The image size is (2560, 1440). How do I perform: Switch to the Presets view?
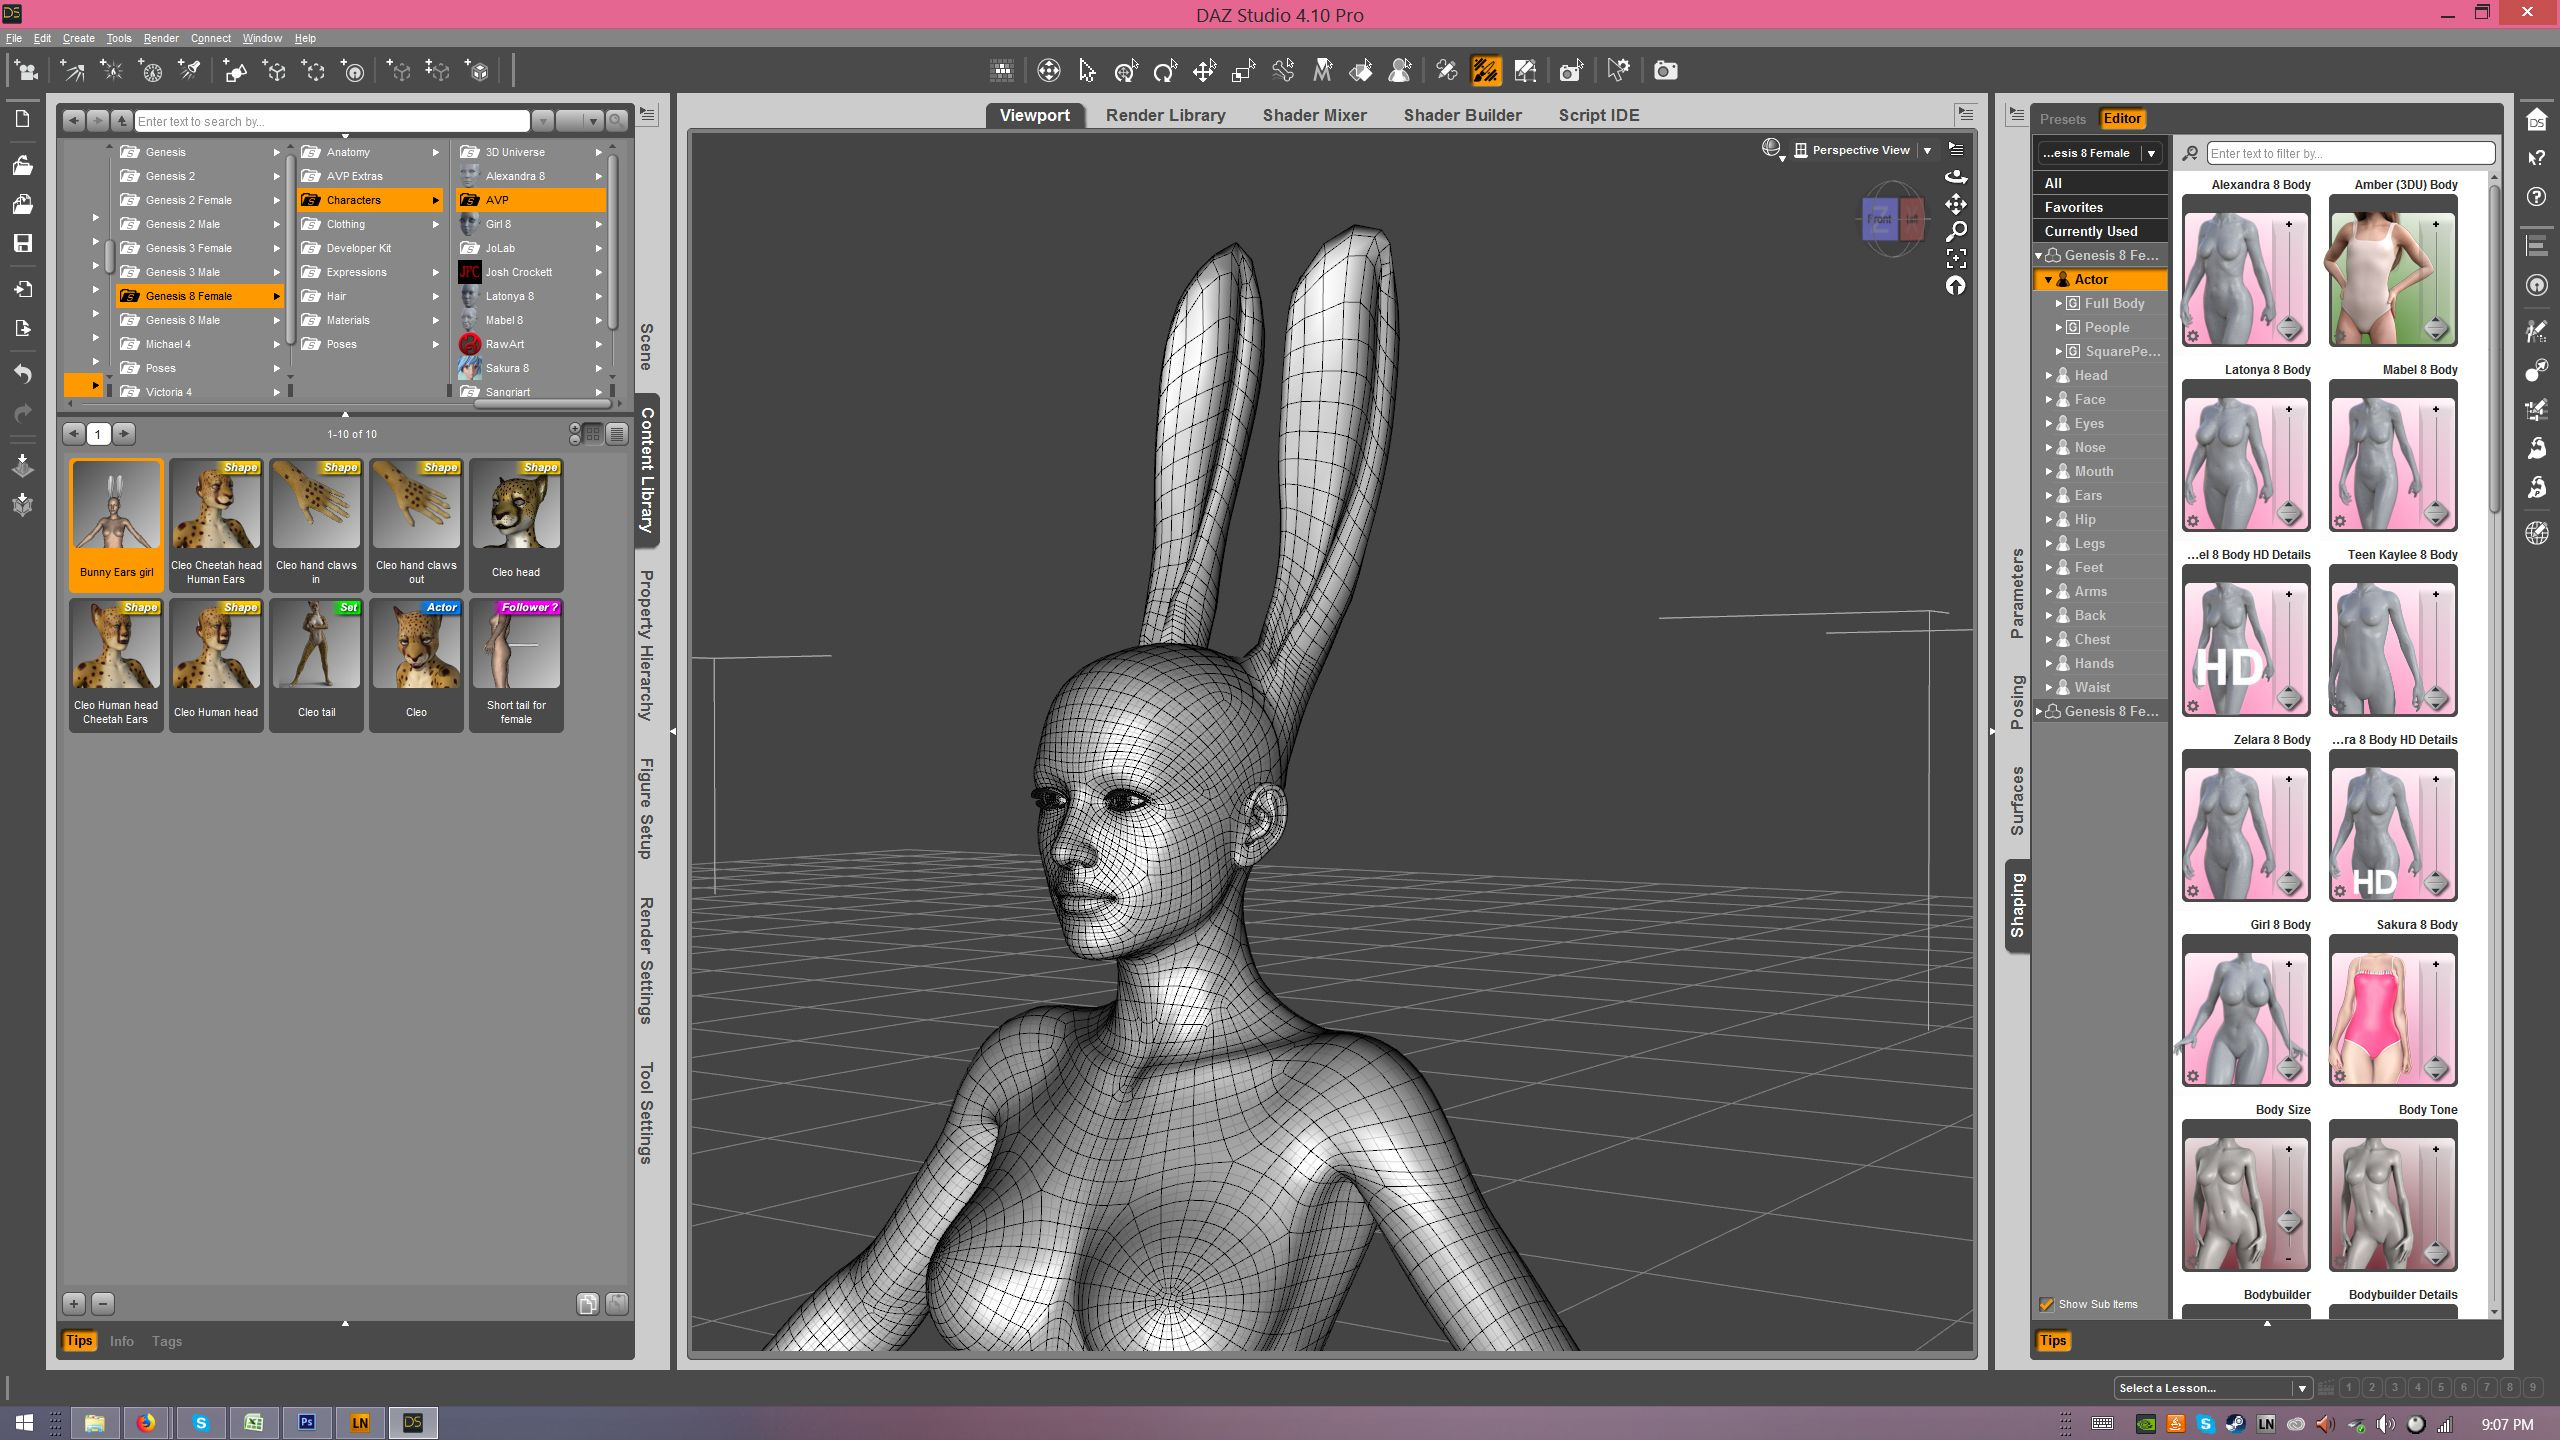(x=2062, y=118)
